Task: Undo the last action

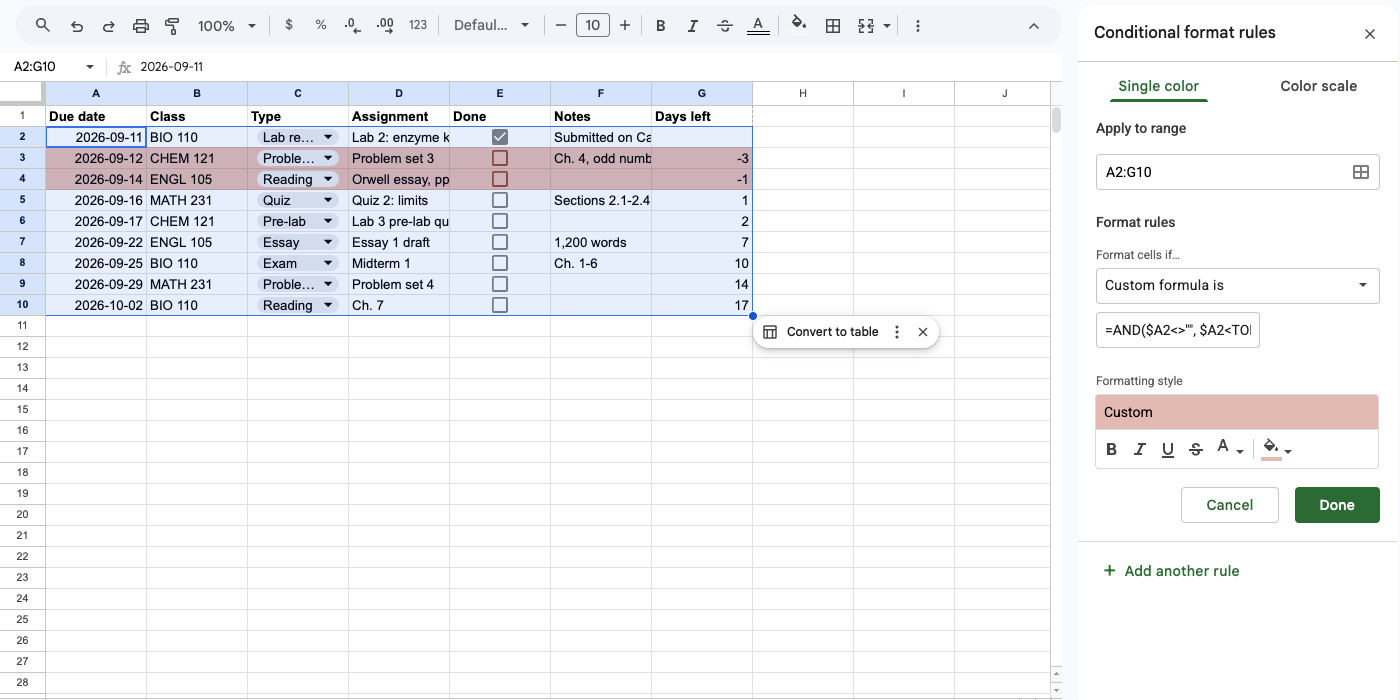Action: [x=77, y=25]
